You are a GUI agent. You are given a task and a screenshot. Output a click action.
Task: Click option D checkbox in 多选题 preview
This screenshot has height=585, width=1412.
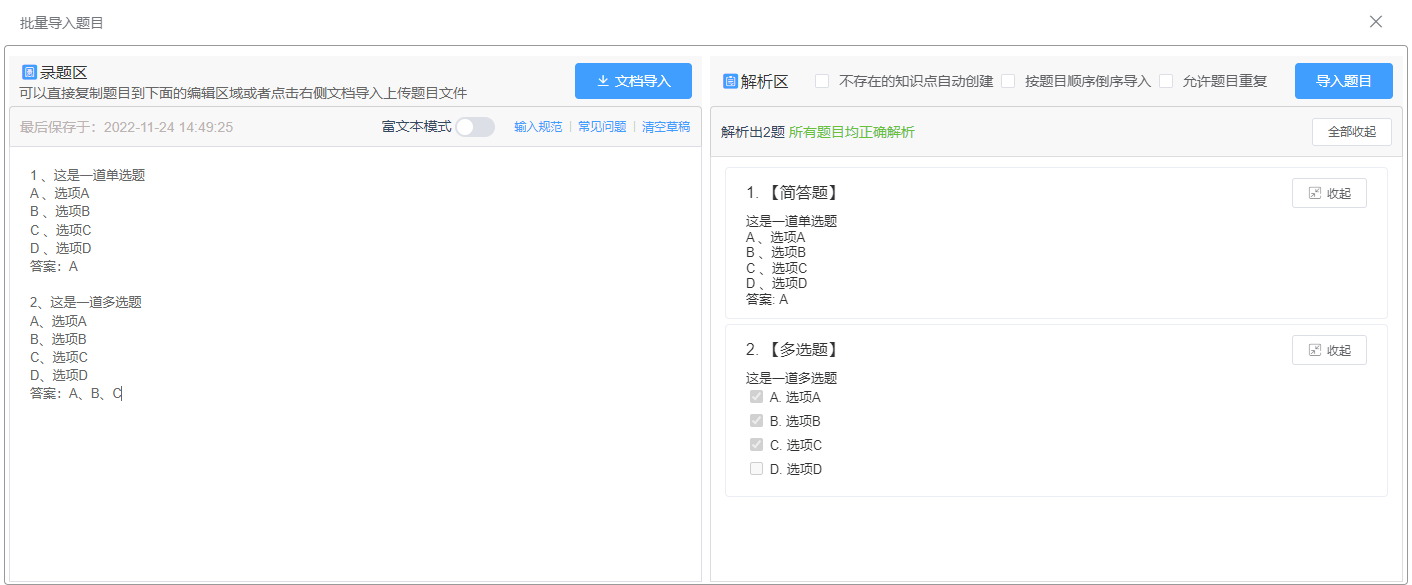pyautogui.click(x=756, y=469)
